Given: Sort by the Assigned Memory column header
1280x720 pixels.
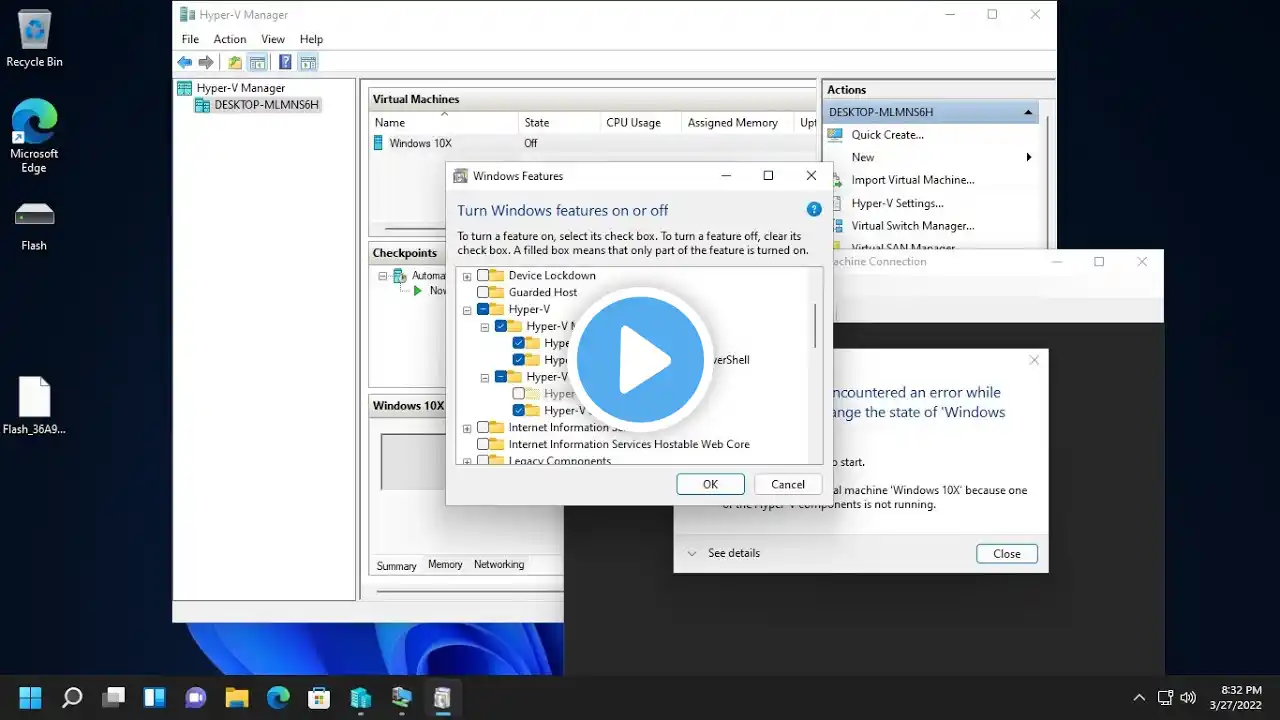Looking at the screenshot, I should coord(732,122).
